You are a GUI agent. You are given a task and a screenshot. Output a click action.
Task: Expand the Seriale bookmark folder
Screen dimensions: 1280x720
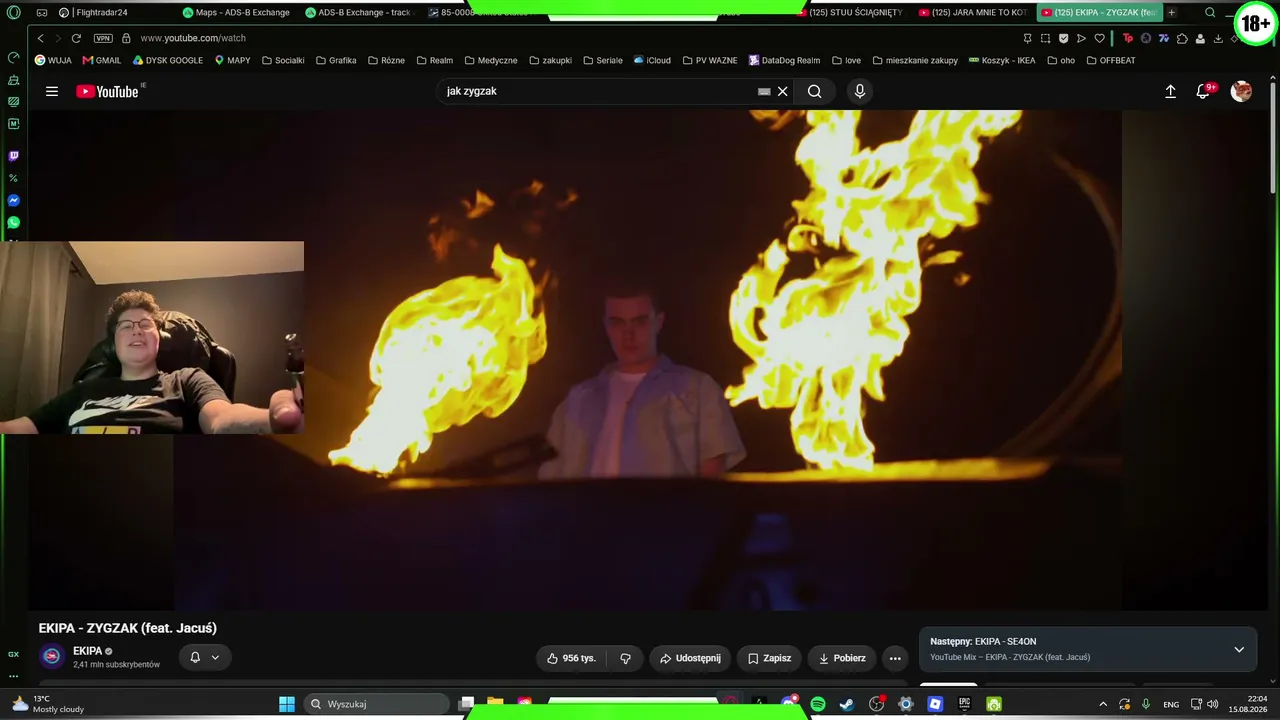pos(603,60)
